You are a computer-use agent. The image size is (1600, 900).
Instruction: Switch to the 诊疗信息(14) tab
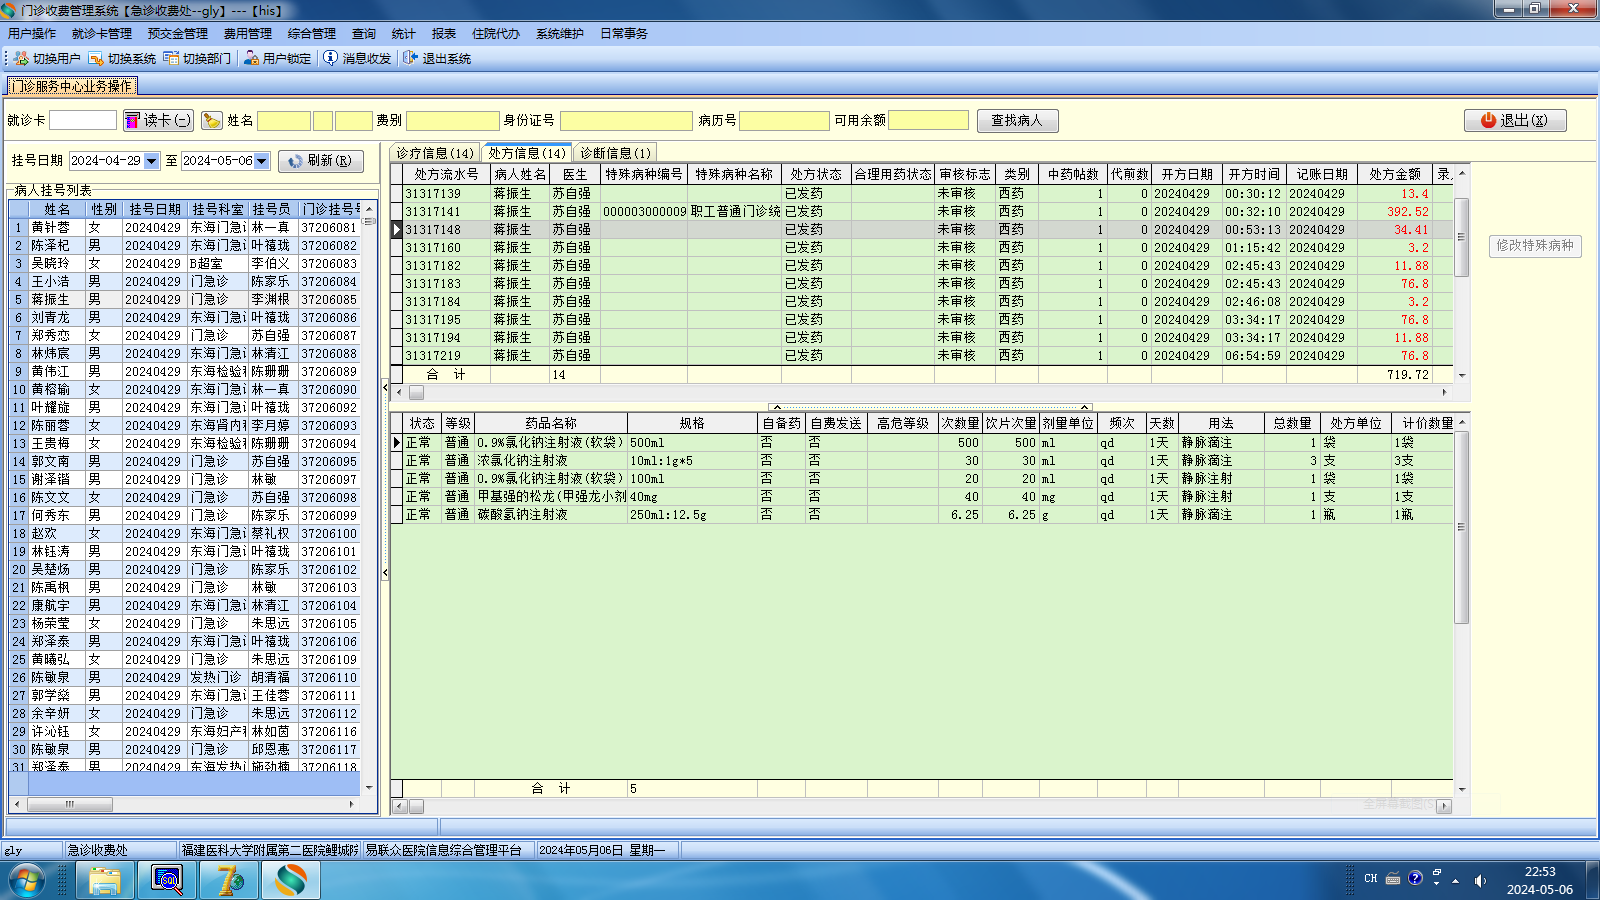tap(435, 153)
